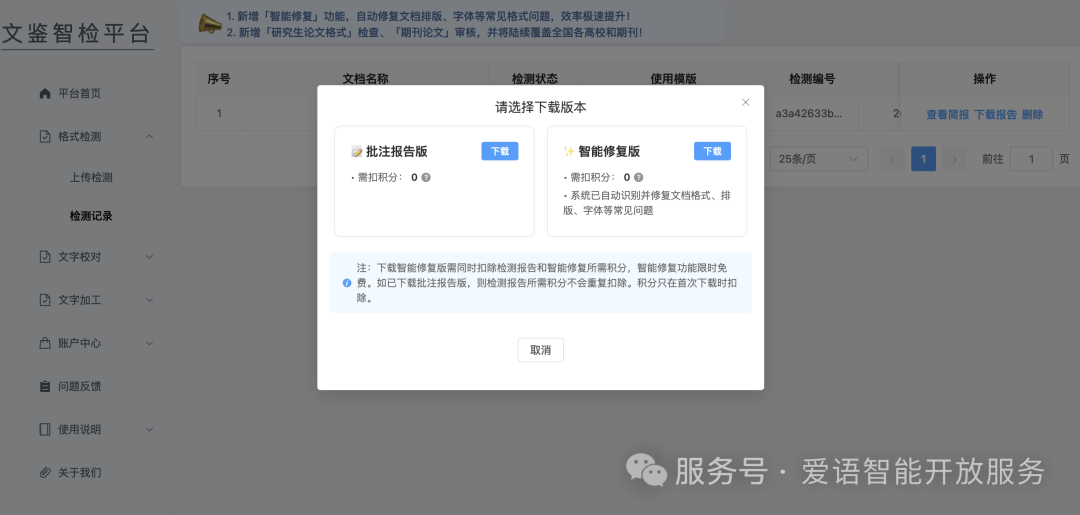Download the 智能修复版 version
The height and width of the screenshot is (515, 1080).
click(712, 151)
